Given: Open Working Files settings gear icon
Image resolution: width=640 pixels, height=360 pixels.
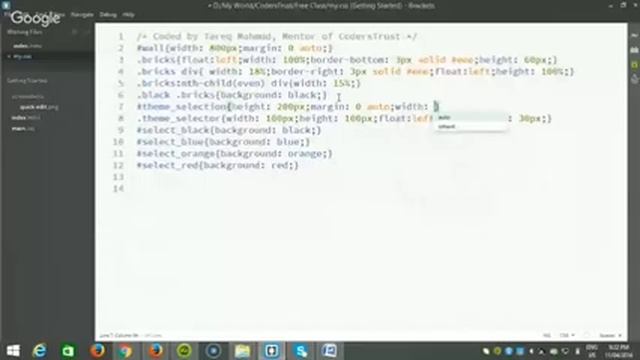Looking at the screenshot, I should [75, 32].
